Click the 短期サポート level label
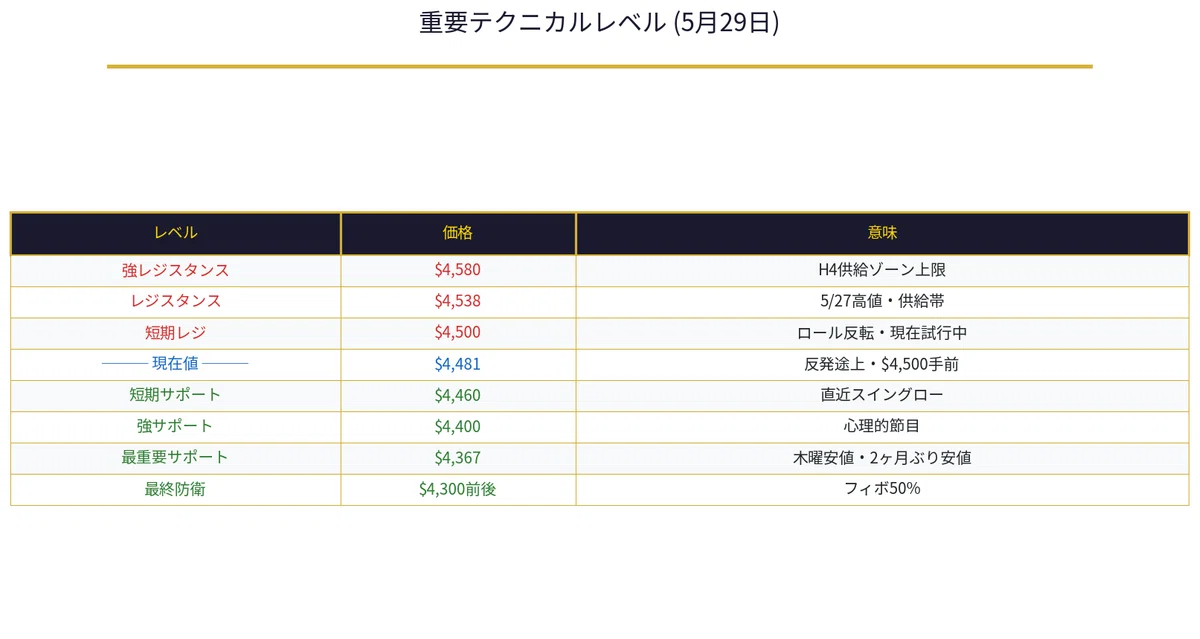Screen dimensions: 1200x639 [175, 395]
